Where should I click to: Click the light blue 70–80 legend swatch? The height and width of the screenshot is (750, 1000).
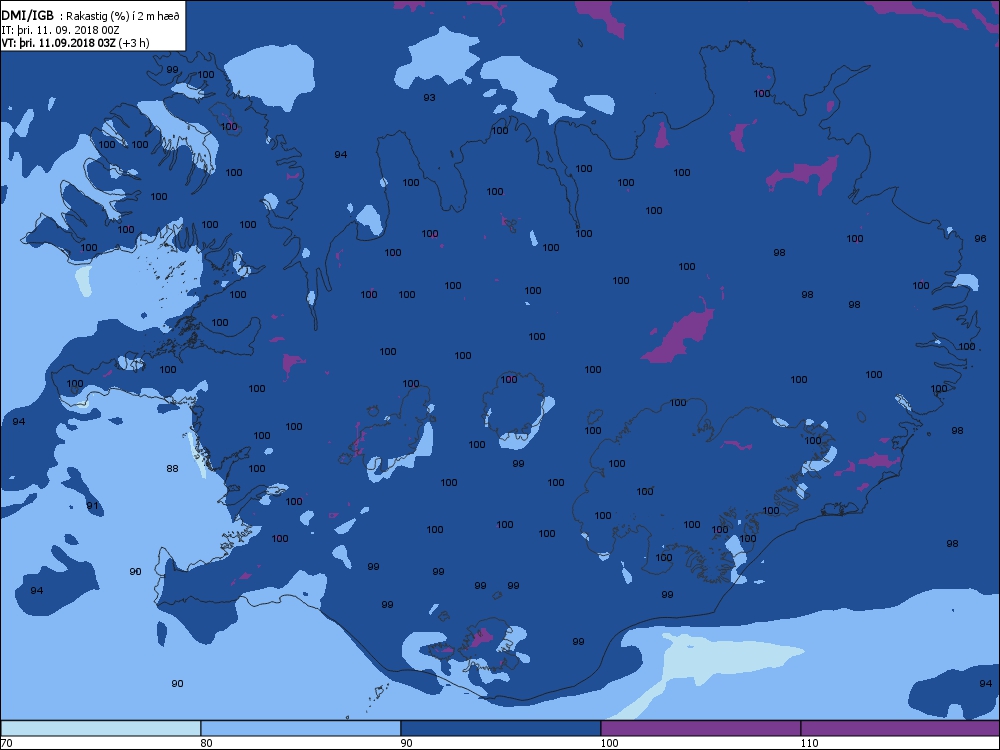(101, 728)
